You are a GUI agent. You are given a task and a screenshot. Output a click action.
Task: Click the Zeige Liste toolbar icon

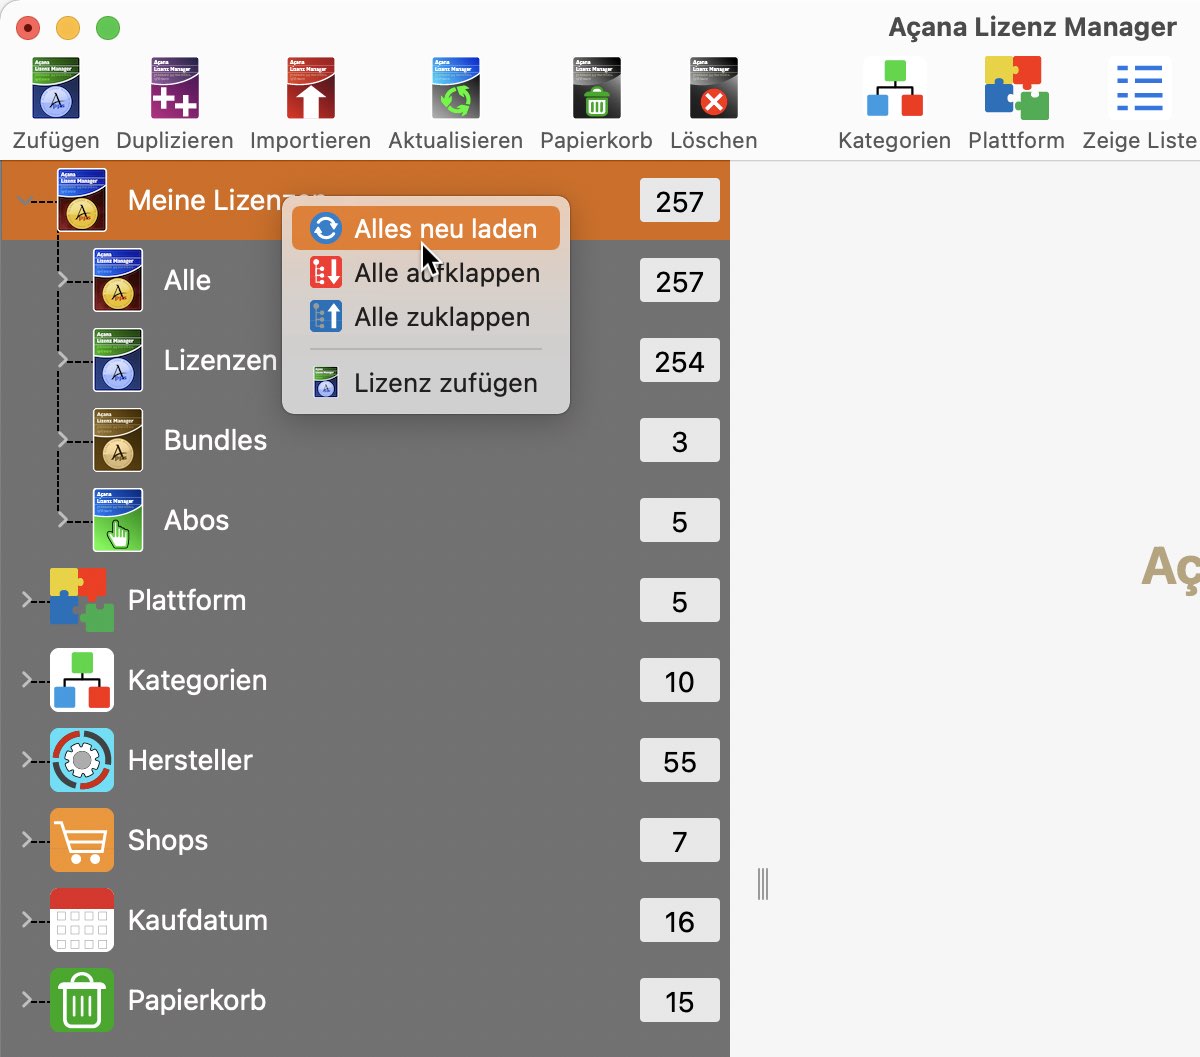1139,89
